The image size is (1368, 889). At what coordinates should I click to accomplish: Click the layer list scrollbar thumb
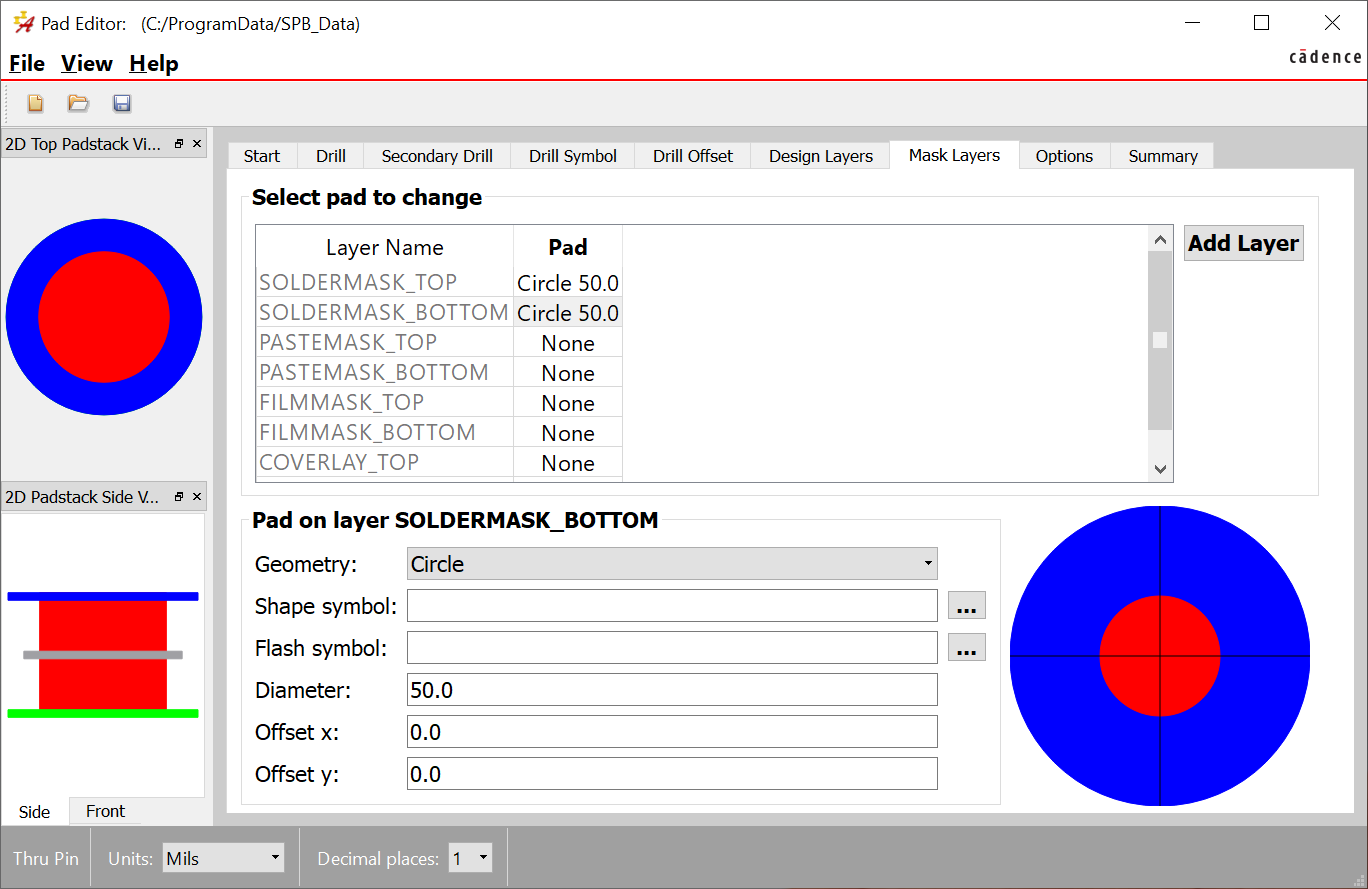point(1160,340)
